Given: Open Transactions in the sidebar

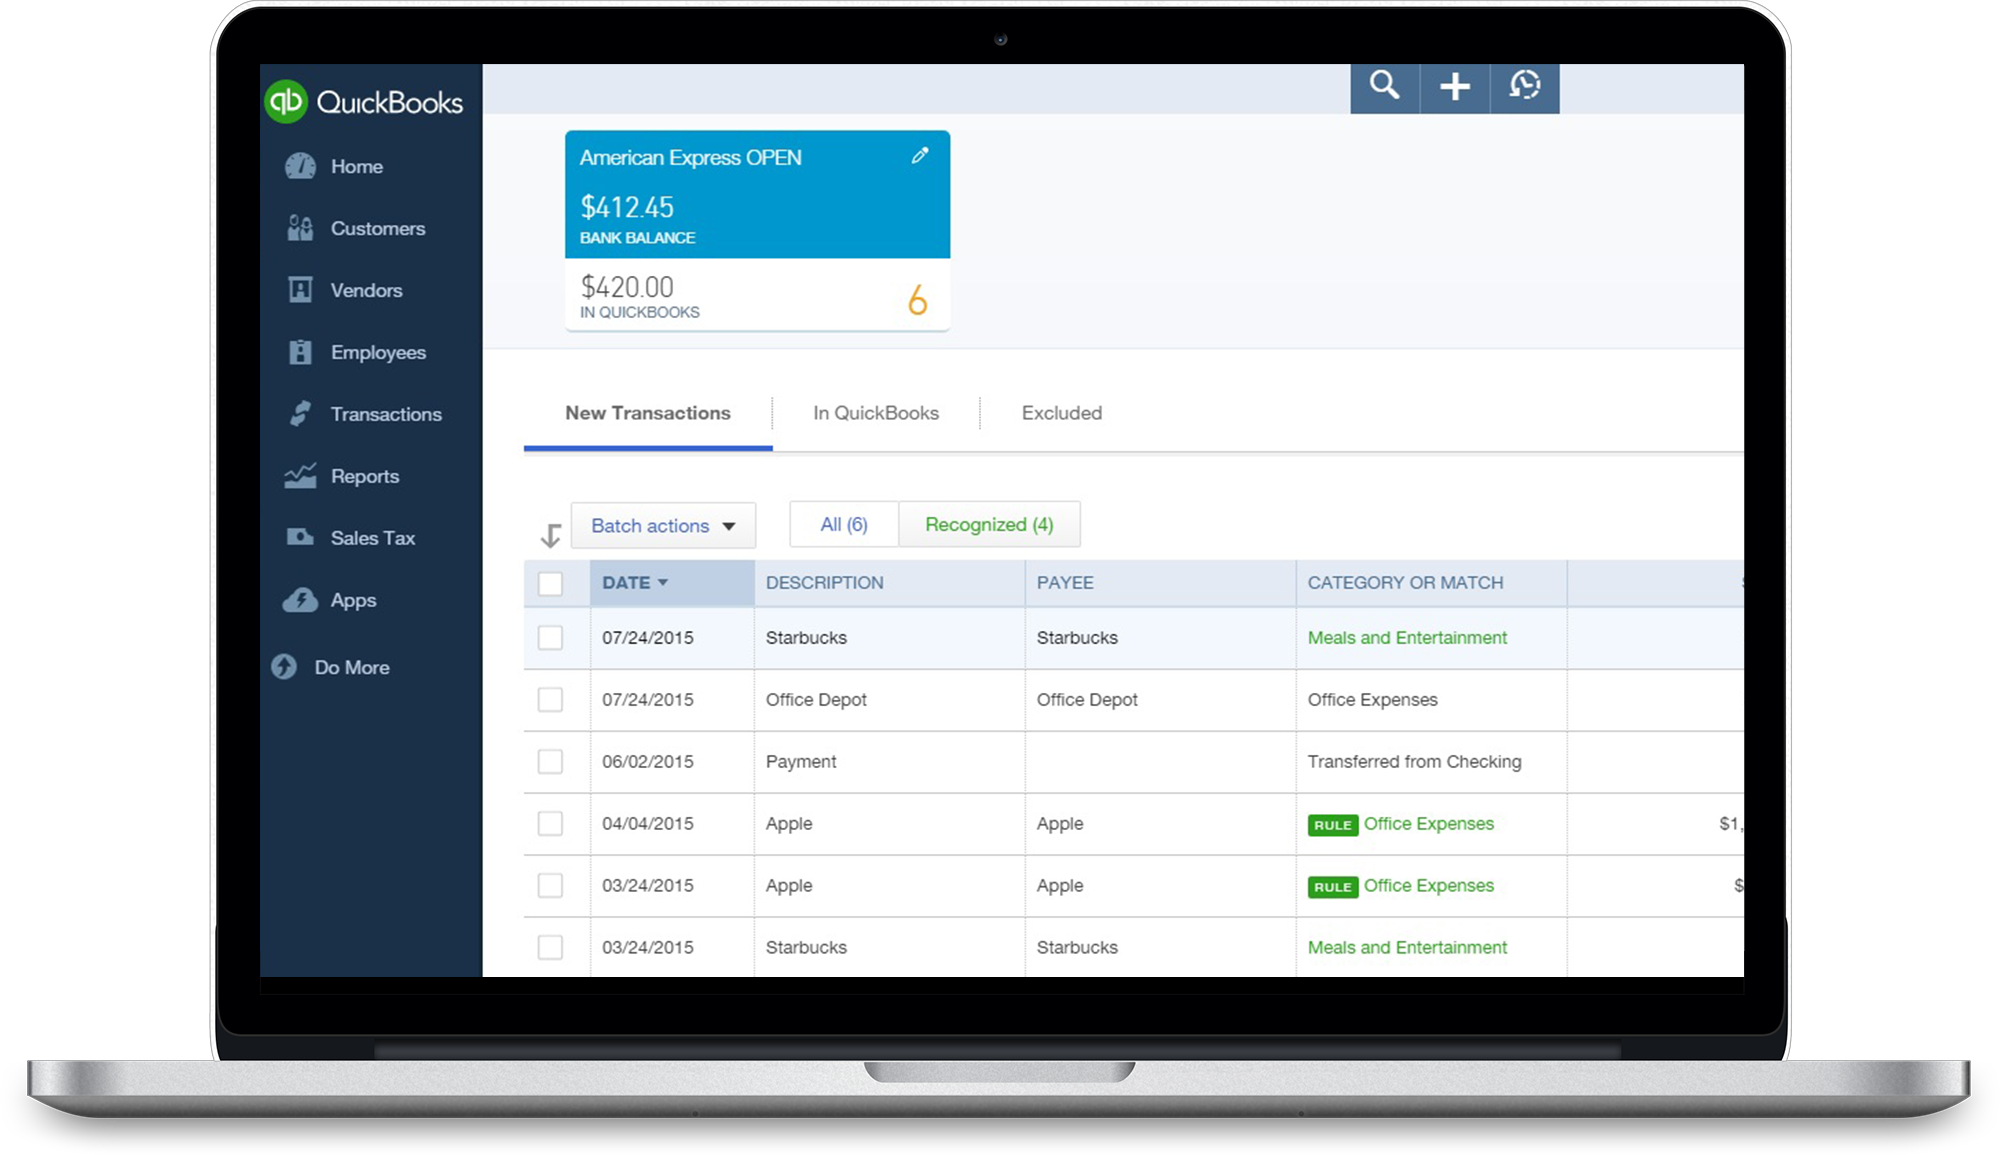Looking at the screenshot, I should point(386,415).
